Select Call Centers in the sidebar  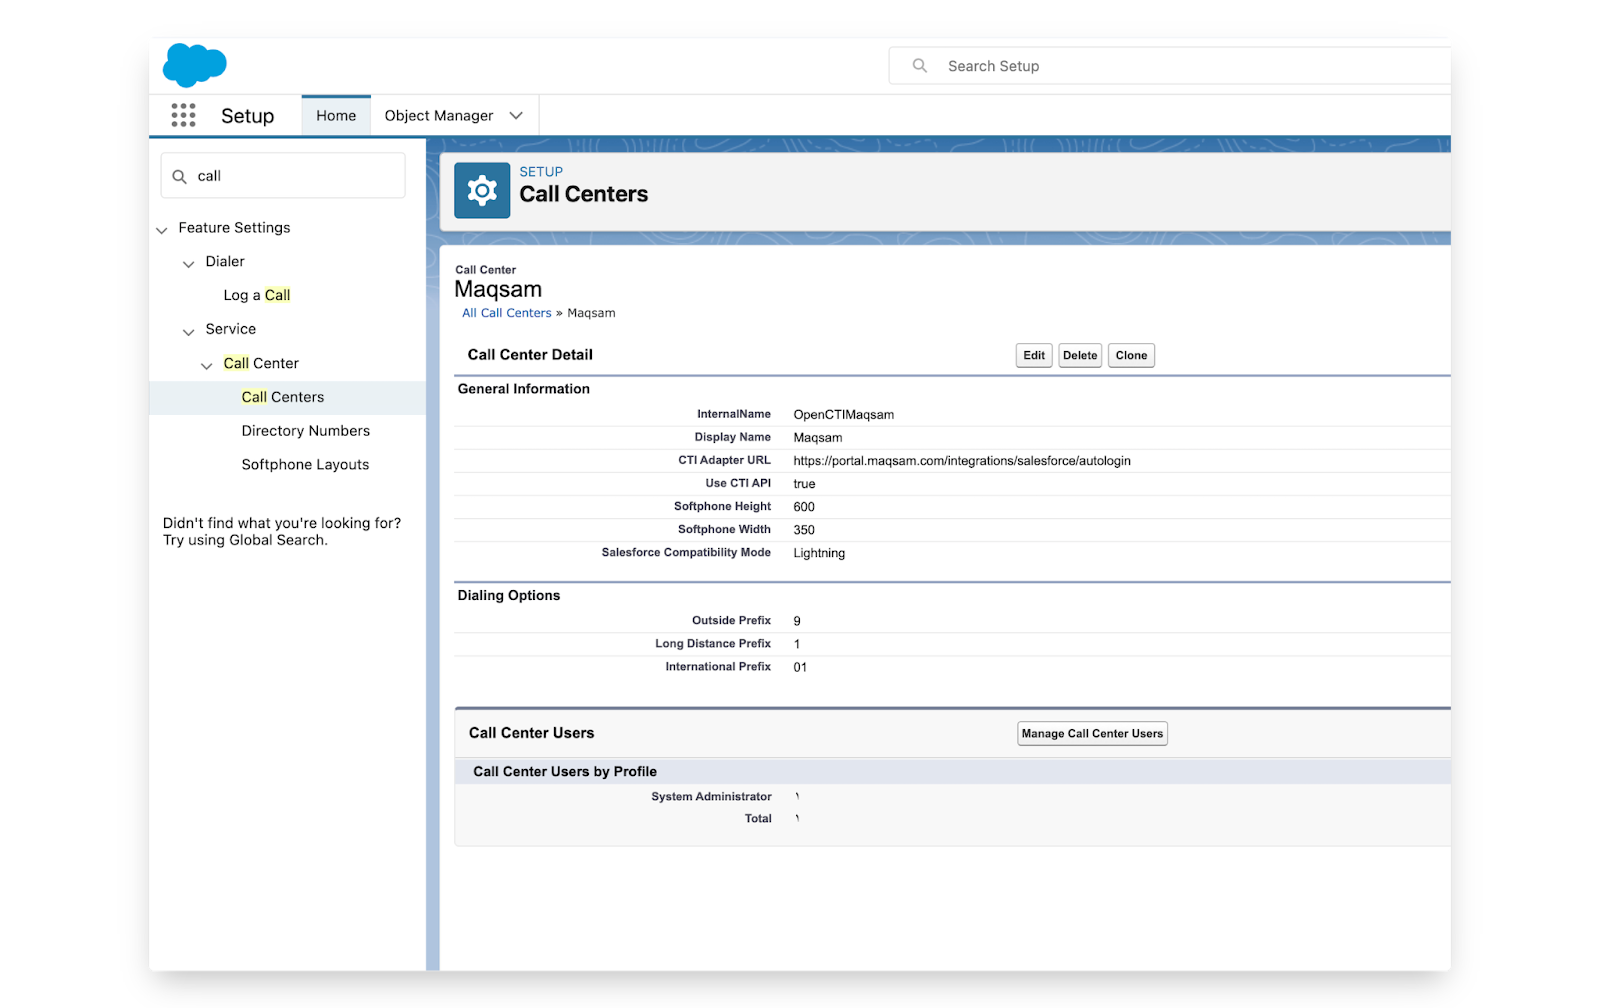(x=283, y=397)
